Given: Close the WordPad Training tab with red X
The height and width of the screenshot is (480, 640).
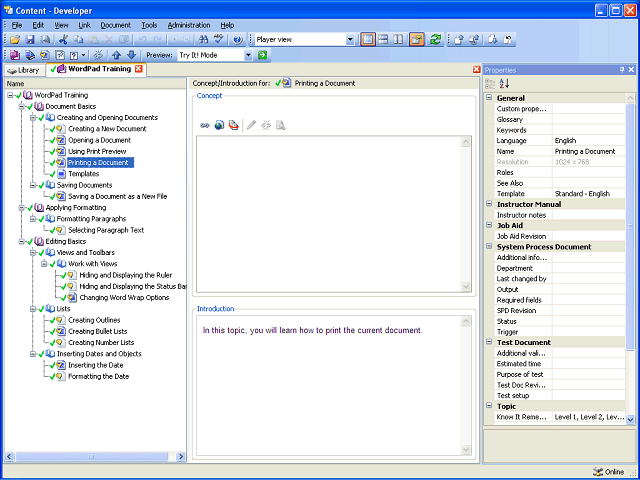Looking at the screenshot, I should 138,69.
